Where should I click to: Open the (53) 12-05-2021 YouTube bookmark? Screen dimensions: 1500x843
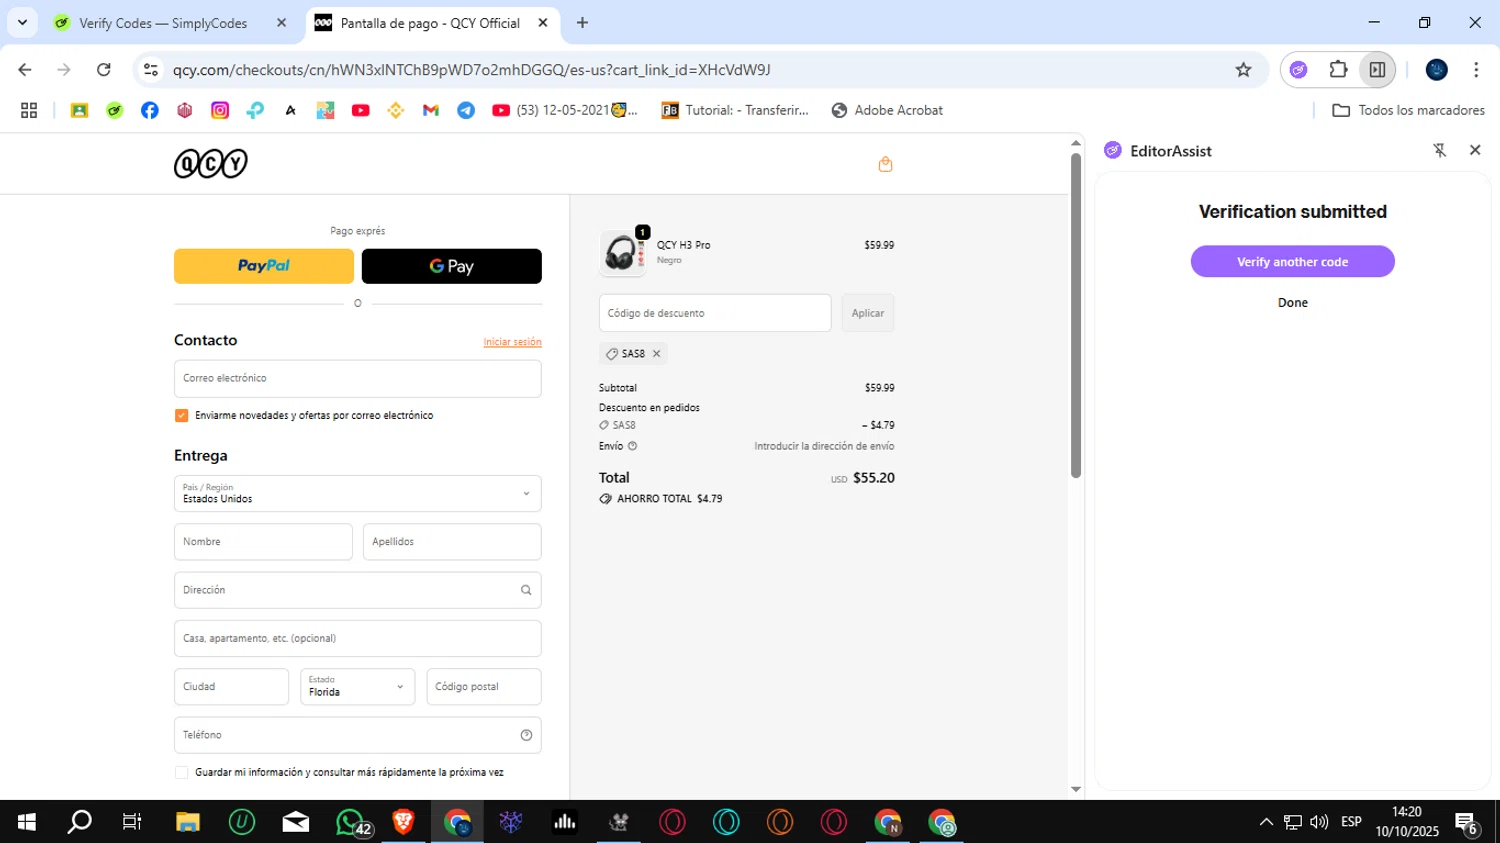[565, 110]
